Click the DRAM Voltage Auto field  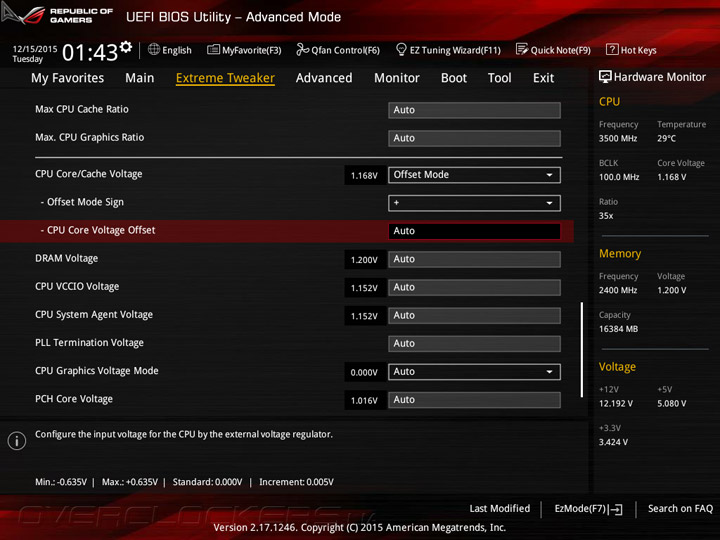click(x=474, y=259)
